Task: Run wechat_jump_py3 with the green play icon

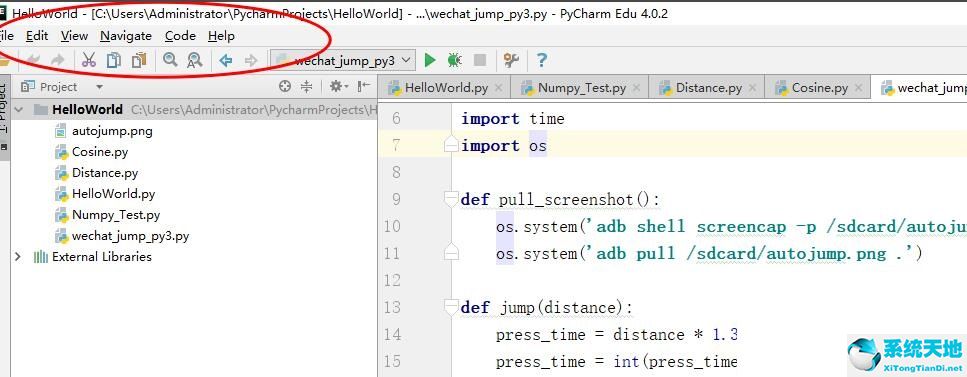Action: click(x=430, y=60)
